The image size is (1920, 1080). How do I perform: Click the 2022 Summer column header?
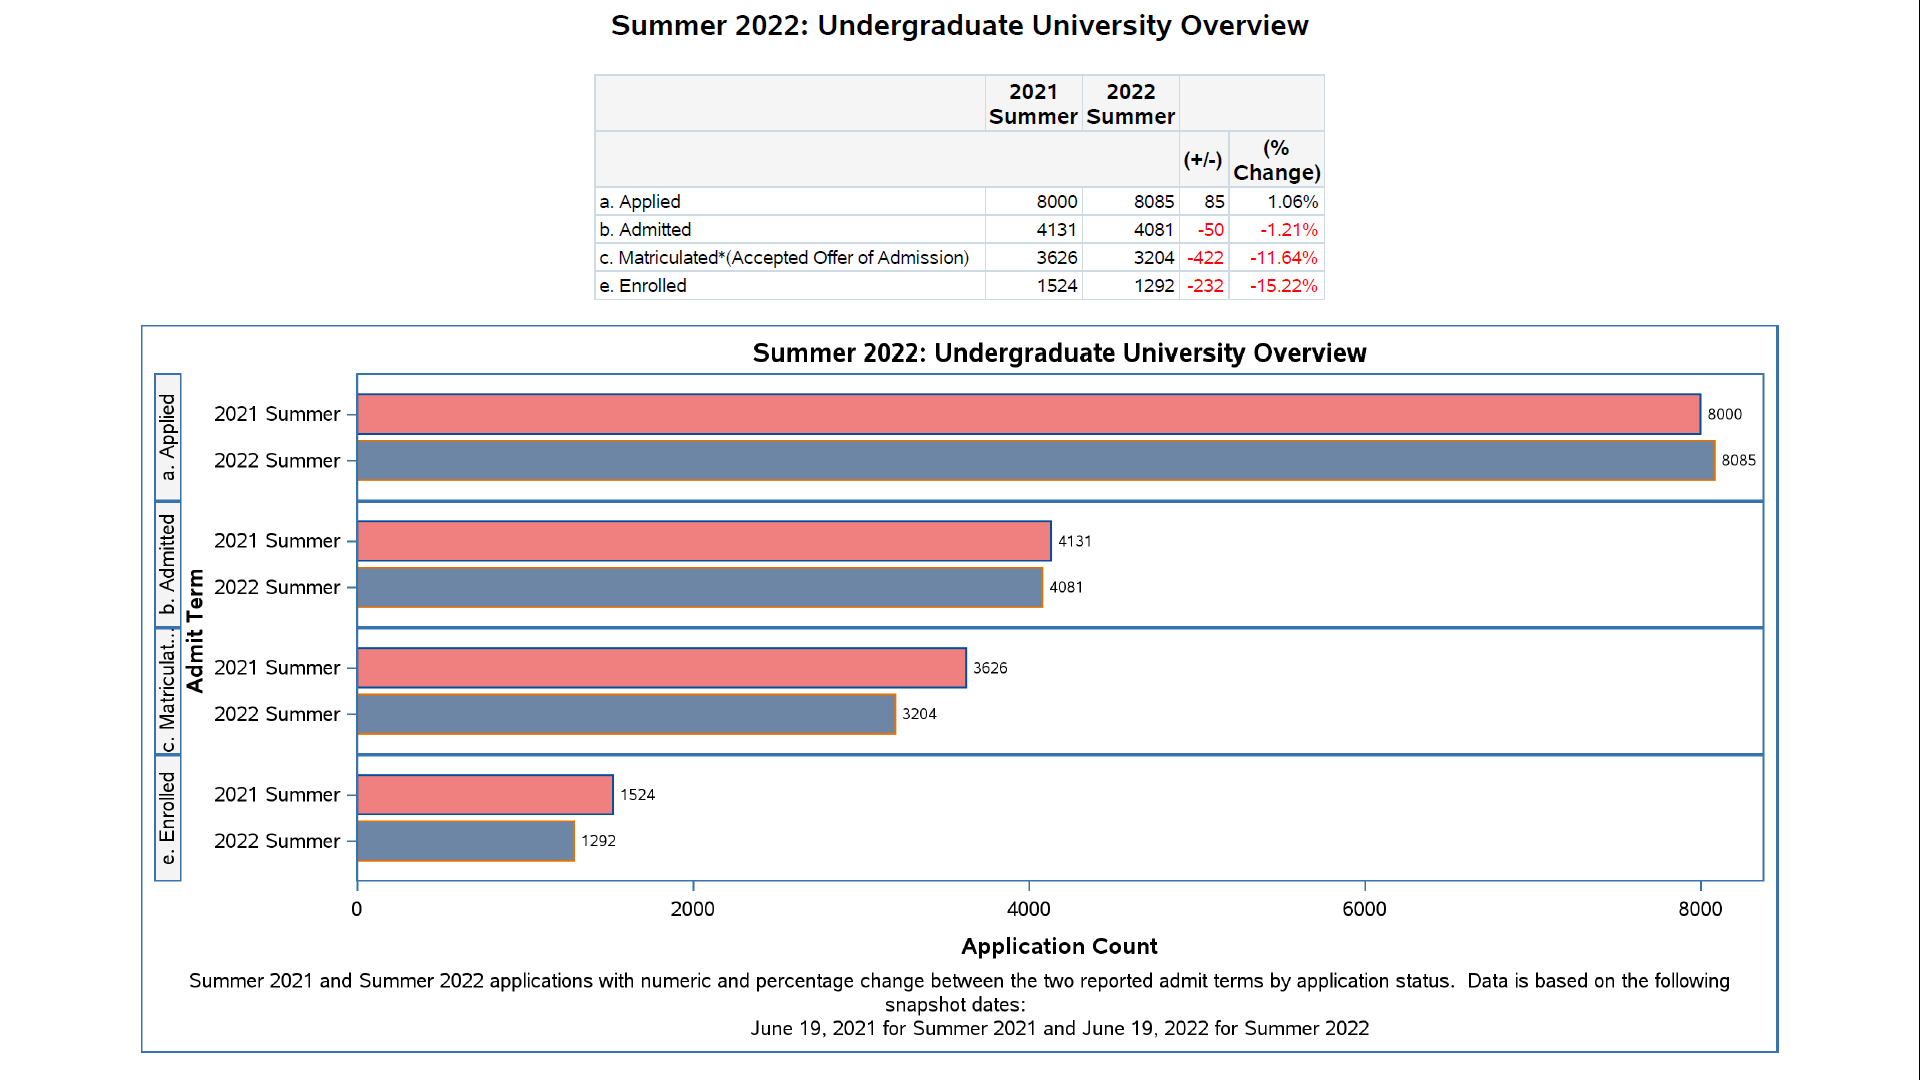(1130, 104)
